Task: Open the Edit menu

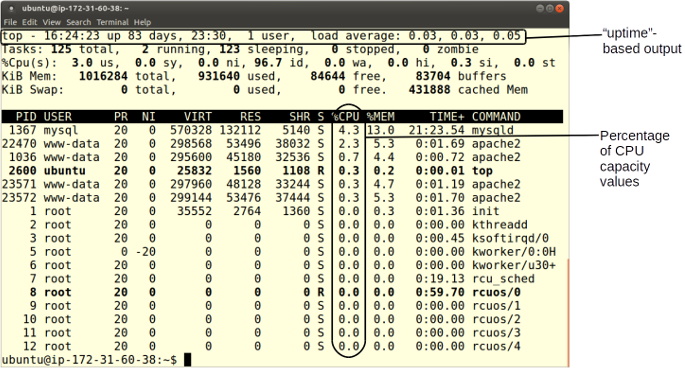Action: click(x=30, y=22)
